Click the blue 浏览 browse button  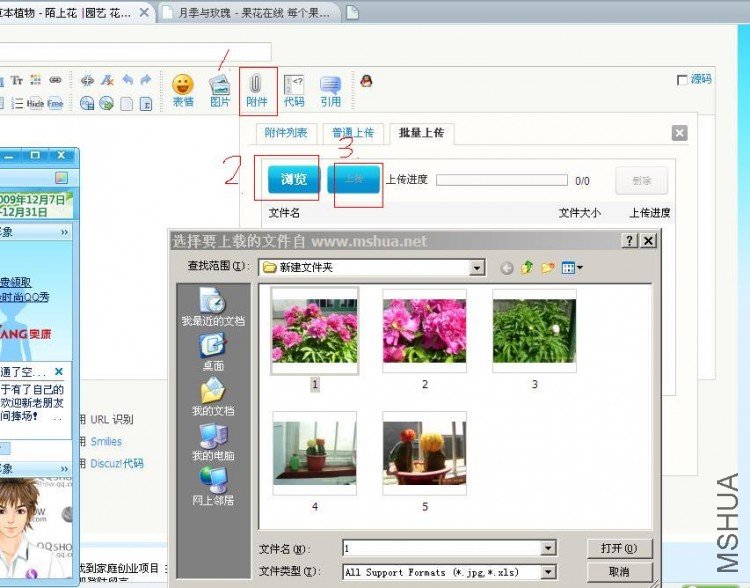tap(293, 180)
